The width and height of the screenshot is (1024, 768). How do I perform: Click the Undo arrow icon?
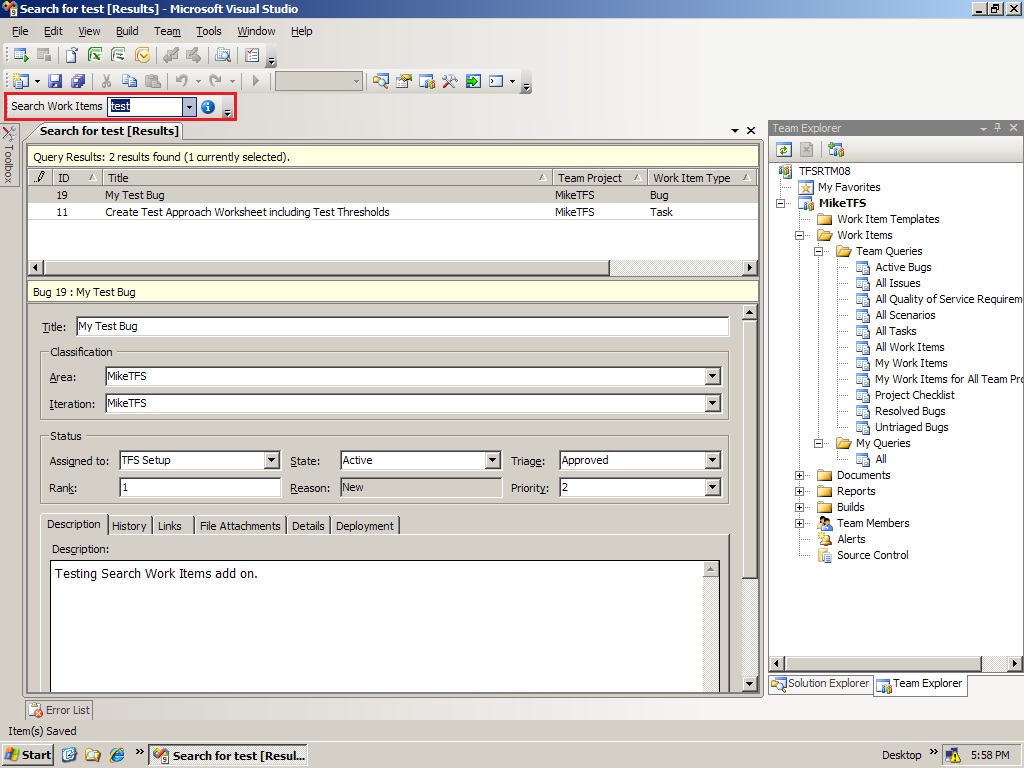(x=182, y=81)
